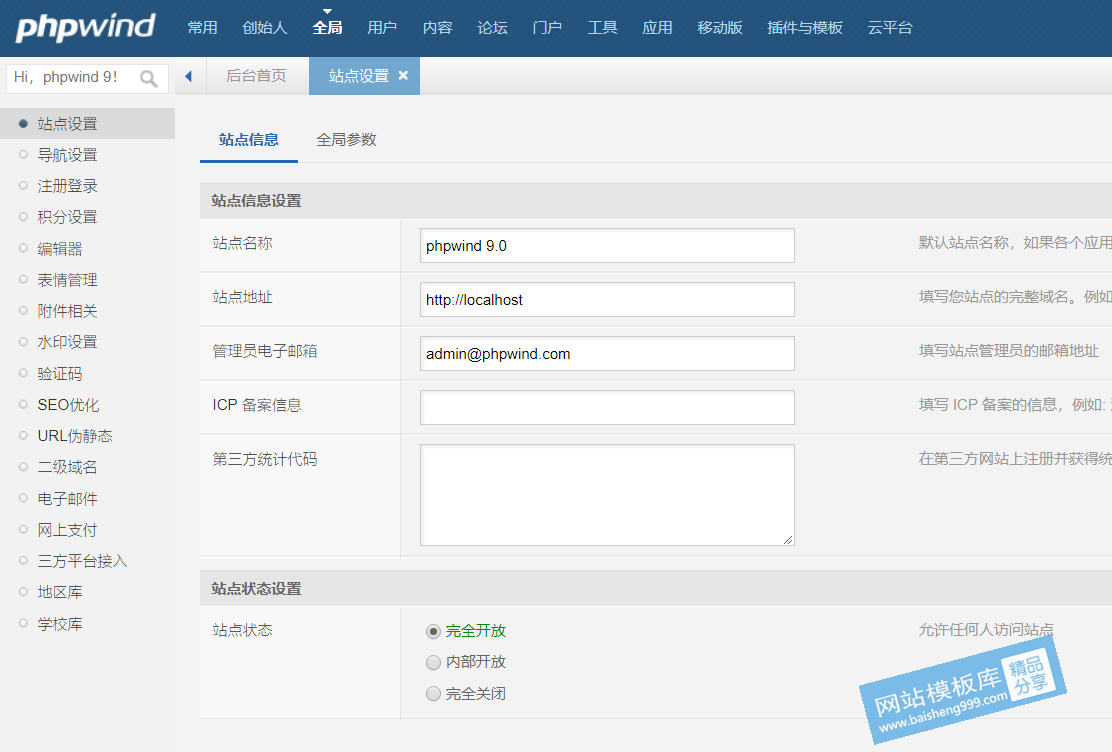Click the 站点地址 input field
1112x752 pixels.
tap(607, 299)
